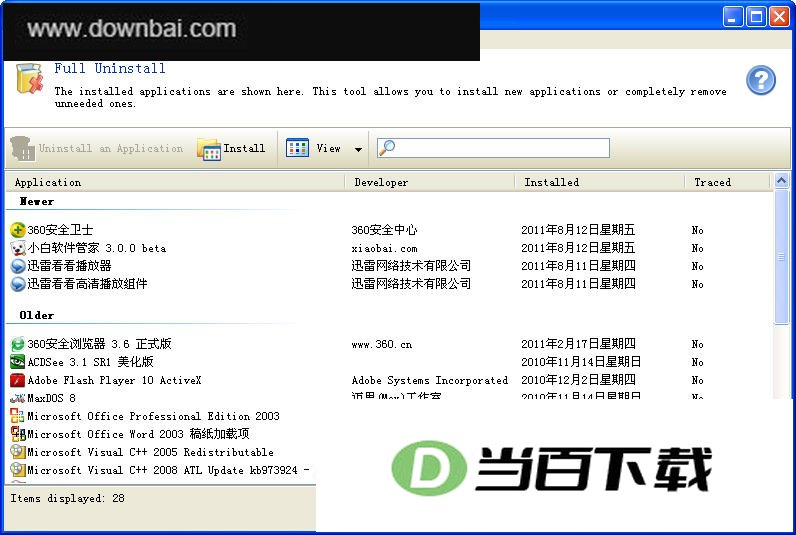796x535 pixels.
Task: Select the 迅雷看看播放器 icon
Action: pos(18,266)
